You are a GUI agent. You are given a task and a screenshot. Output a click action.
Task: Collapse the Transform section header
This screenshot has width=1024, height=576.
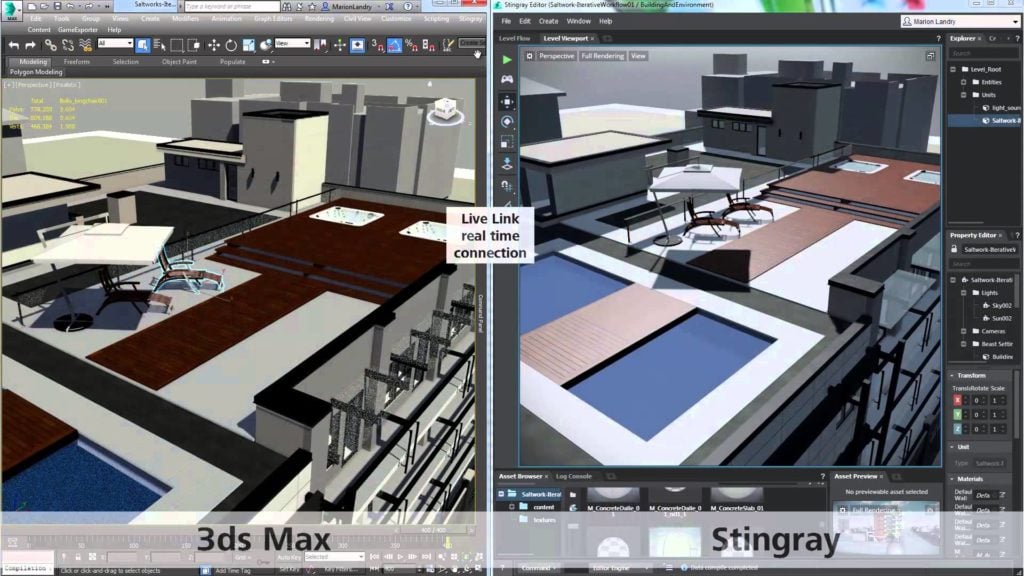click(982, 376)
